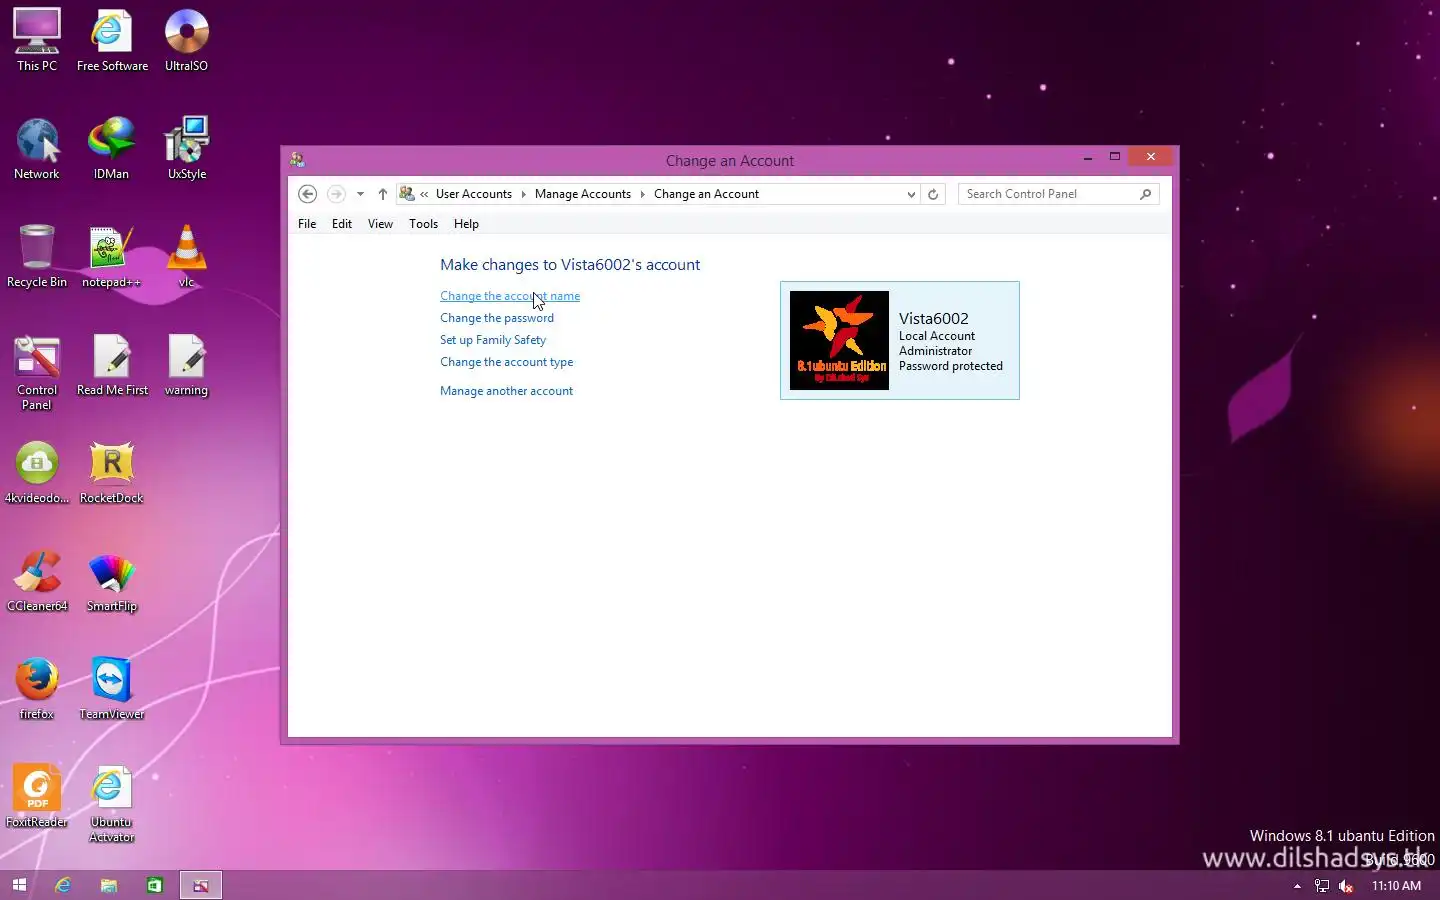Show hidden system tray icons
The width and height of the screenshot is (1440, 900).
point(1297,886)
